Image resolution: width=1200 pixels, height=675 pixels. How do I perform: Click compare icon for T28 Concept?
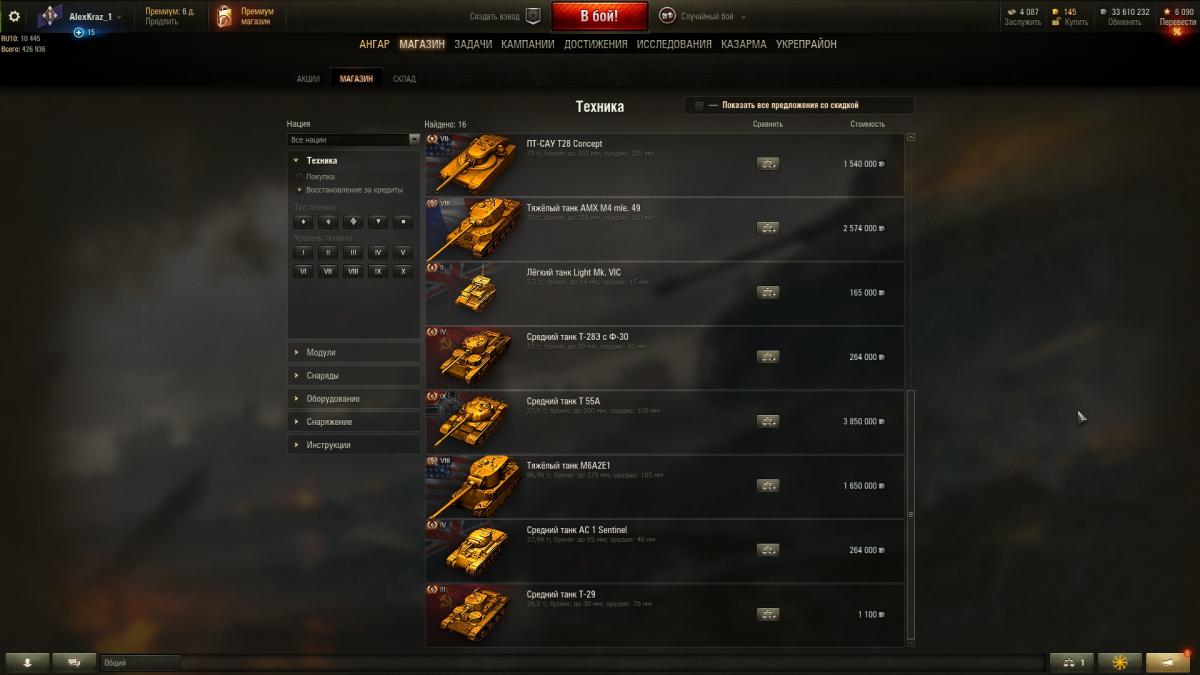coord(768,164)
